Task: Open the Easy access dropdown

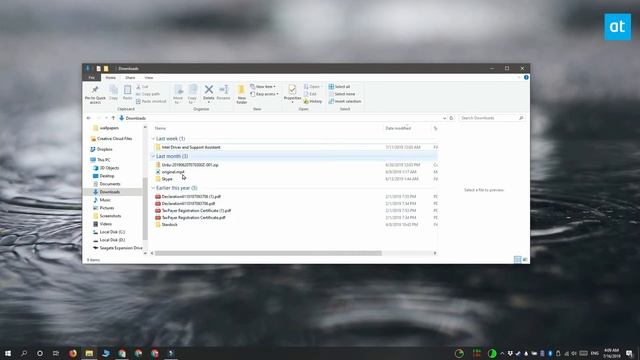Action: point(264,94)
